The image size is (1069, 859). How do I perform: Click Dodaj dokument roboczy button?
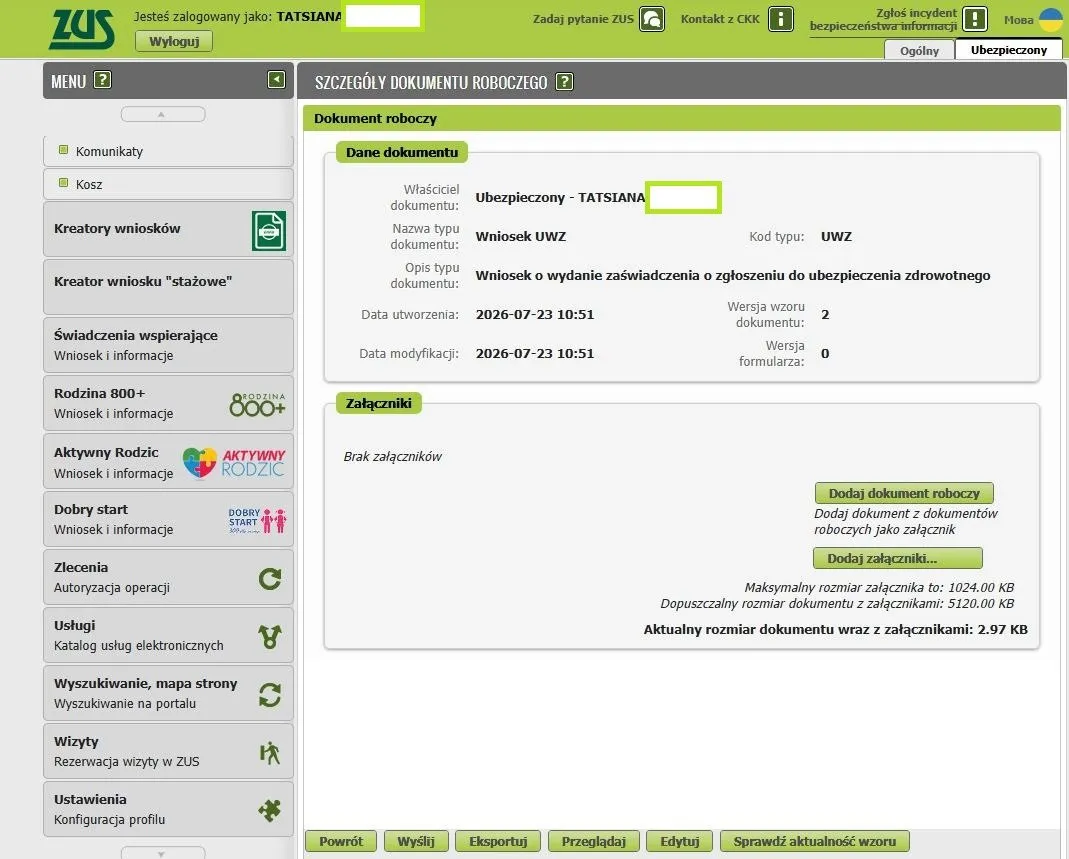[904, 493]
